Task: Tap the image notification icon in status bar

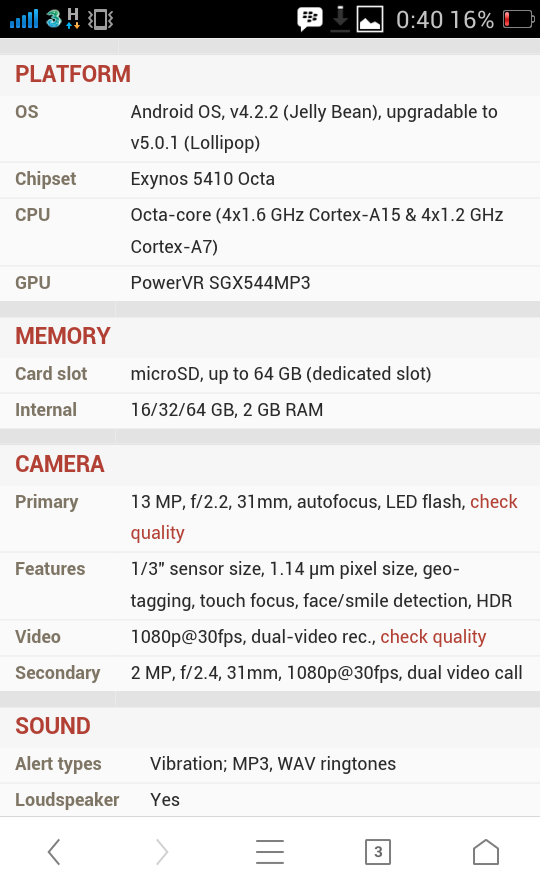Action: tap(370, 19)
